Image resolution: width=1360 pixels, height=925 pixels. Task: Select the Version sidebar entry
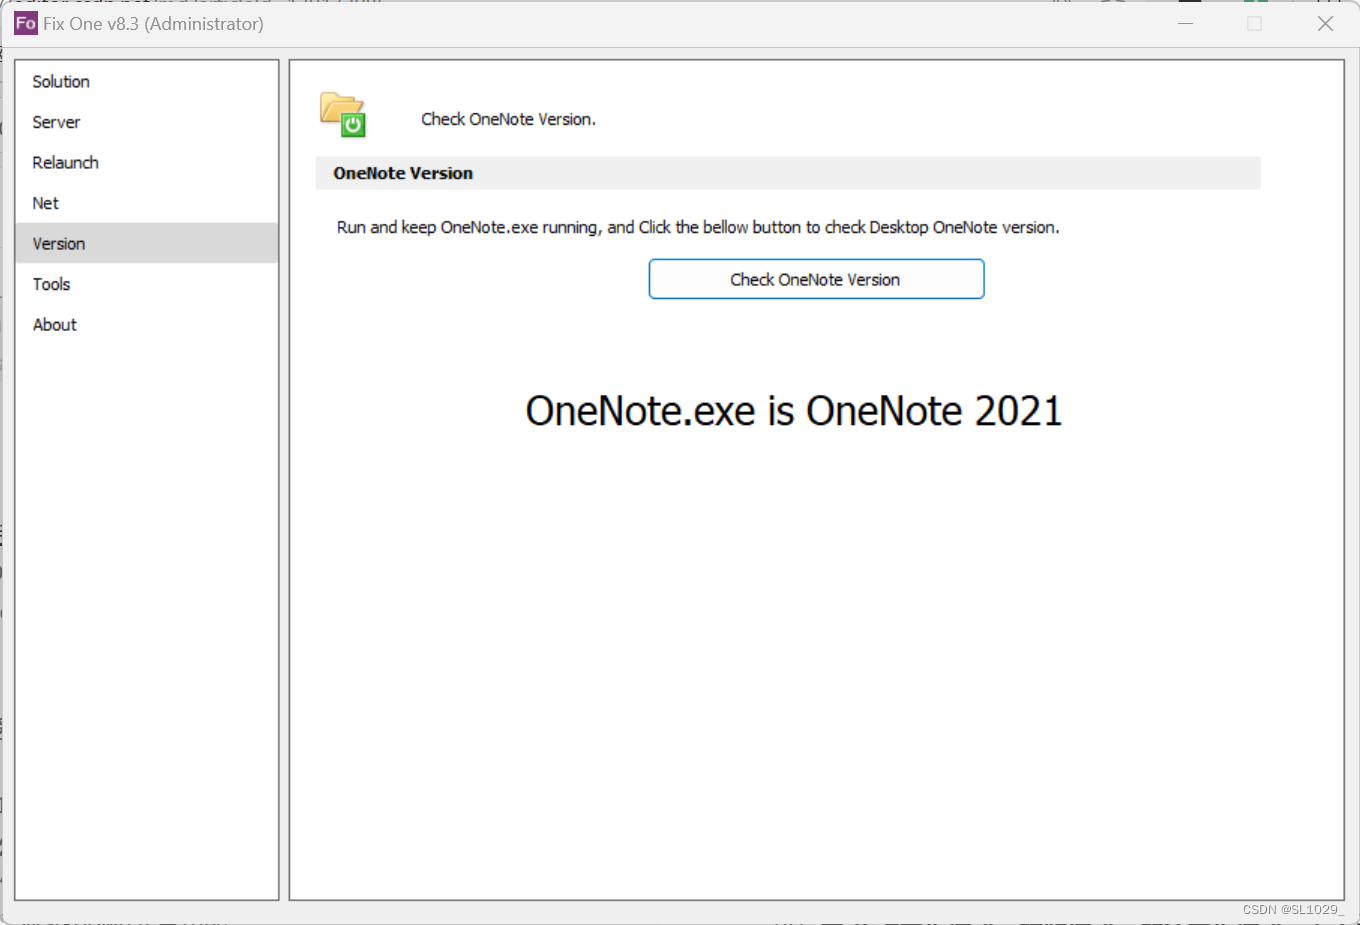[146, 243]
